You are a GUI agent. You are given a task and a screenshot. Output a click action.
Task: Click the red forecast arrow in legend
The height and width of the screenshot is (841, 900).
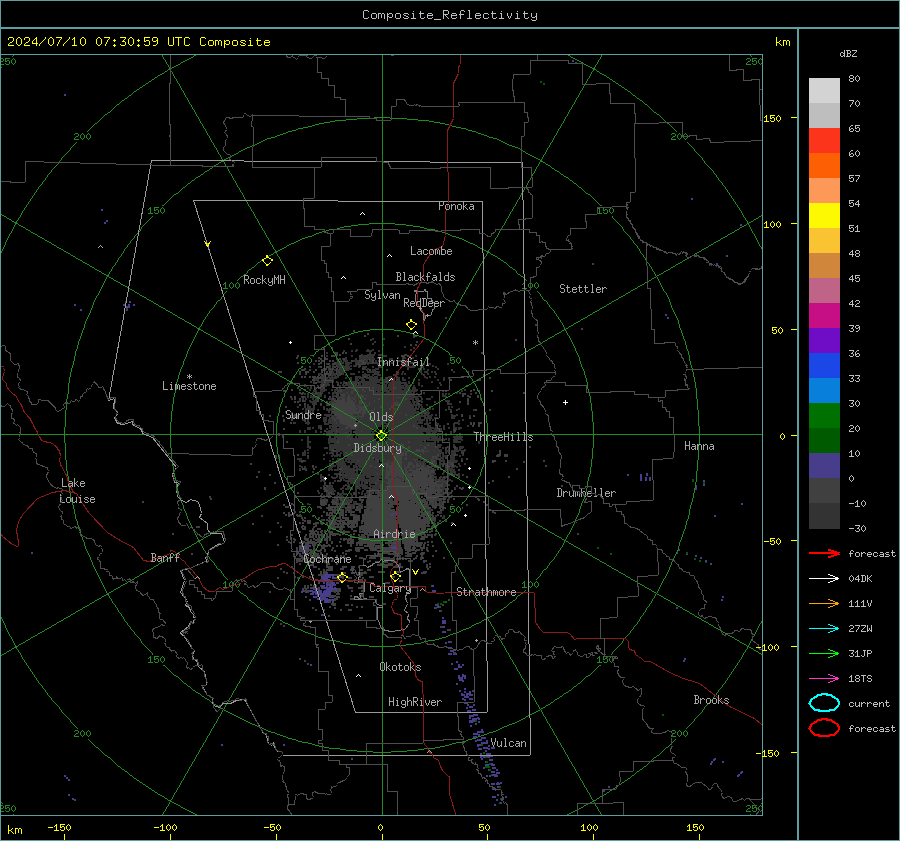824,553
